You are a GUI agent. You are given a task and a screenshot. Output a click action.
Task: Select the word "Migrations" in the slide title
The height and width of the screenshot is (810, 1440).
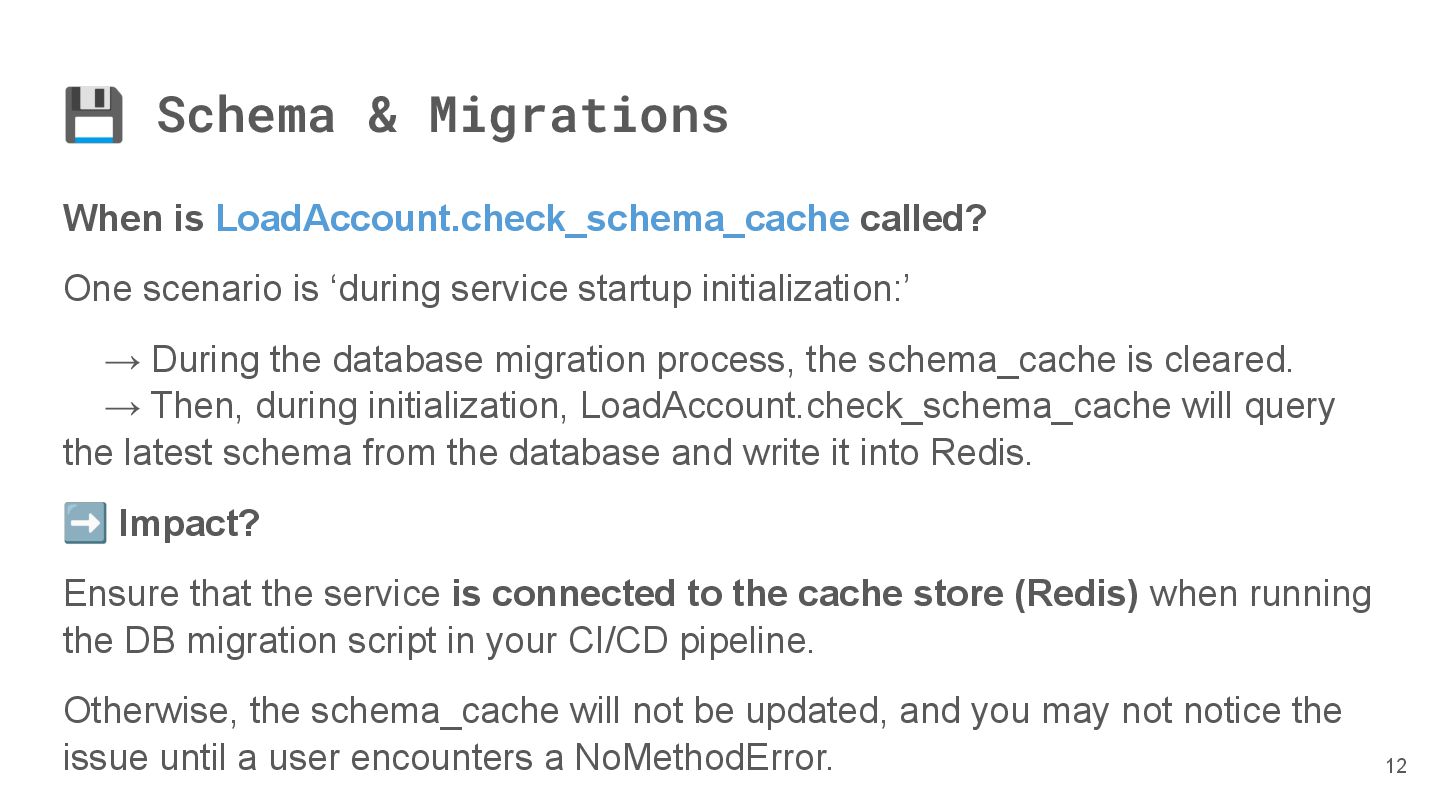[x=579, y=115]
